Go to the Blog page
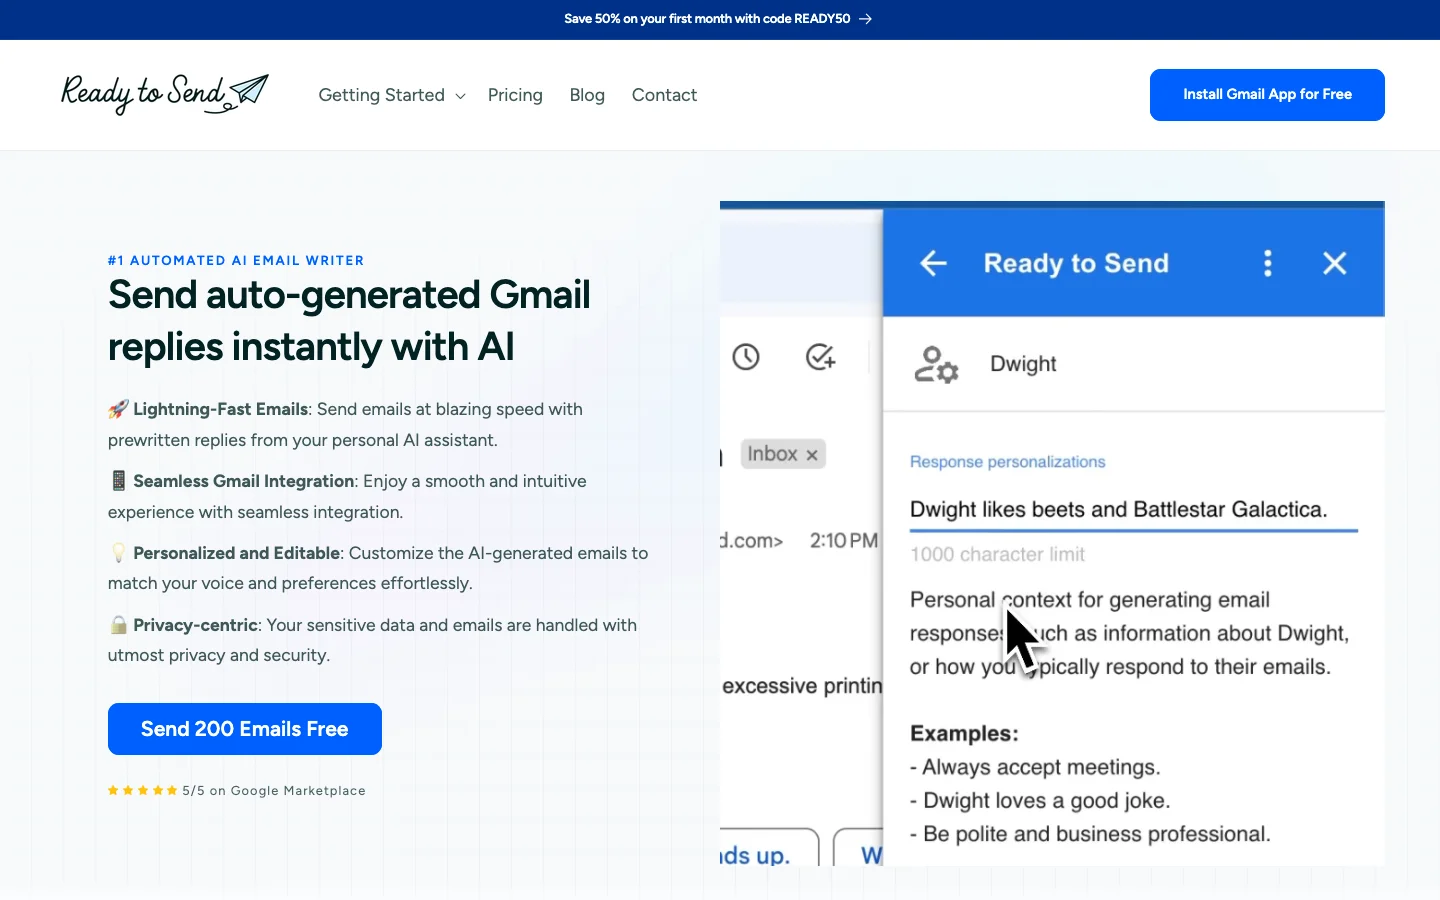Screen dimensions: 1440x900 point(587,95)
